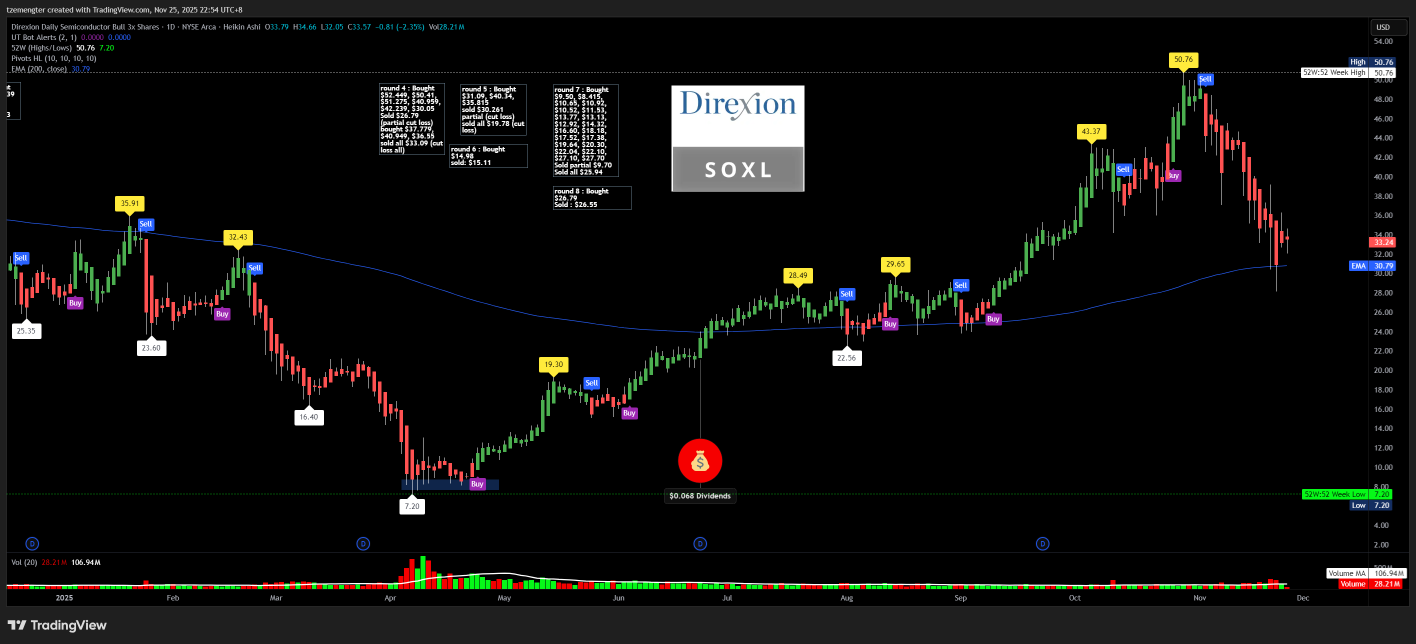Click the Buy marker near the 7.20 low
The width and height of the screenshot is (1416, 644).
(x=478, y=484)
